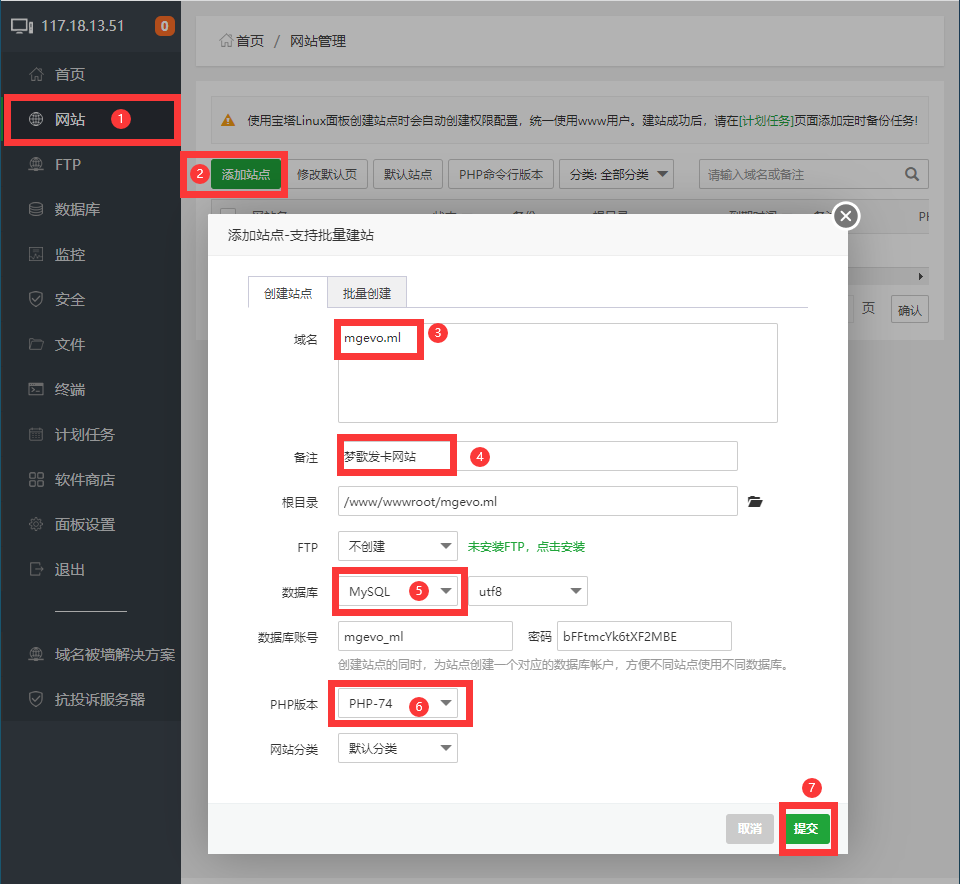
Task: Click the 域名 domain text area
Action: pos(558,373)
